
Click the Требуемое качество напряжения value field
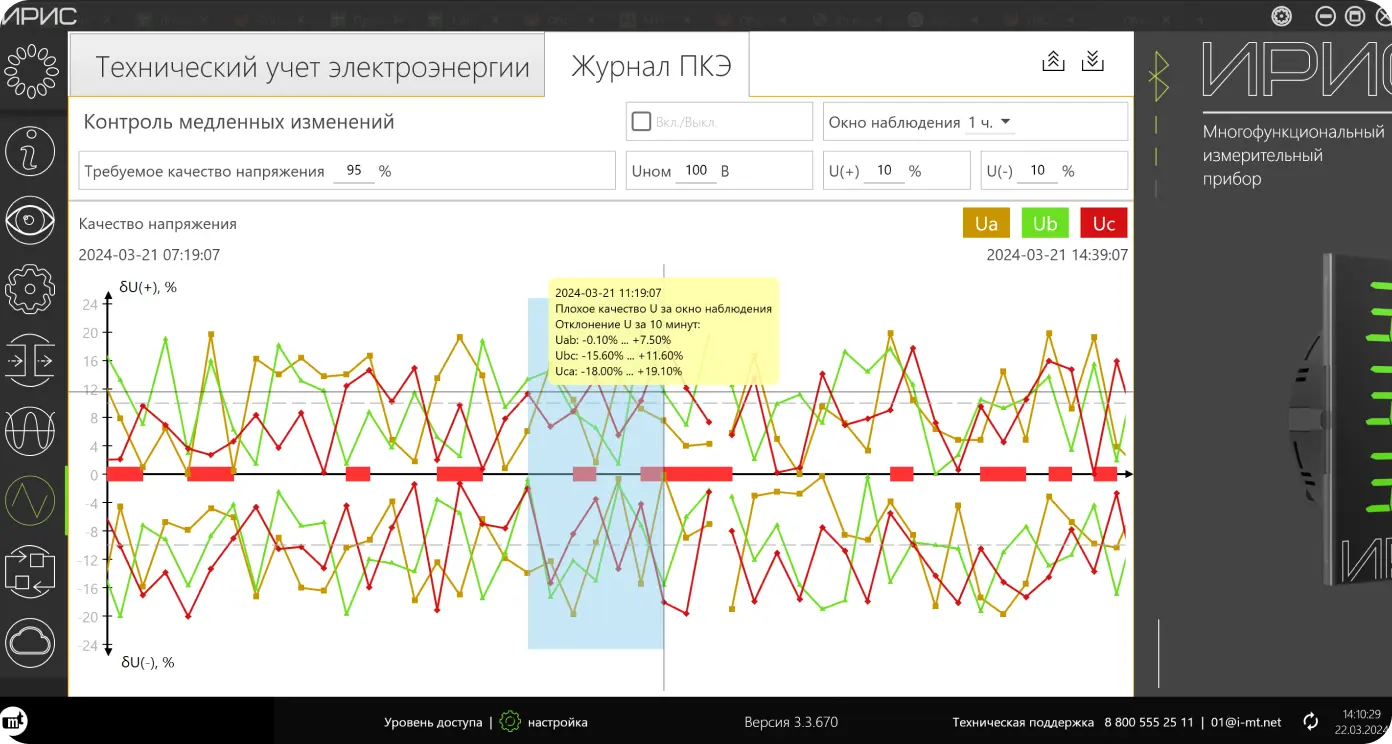click(354, 171)
